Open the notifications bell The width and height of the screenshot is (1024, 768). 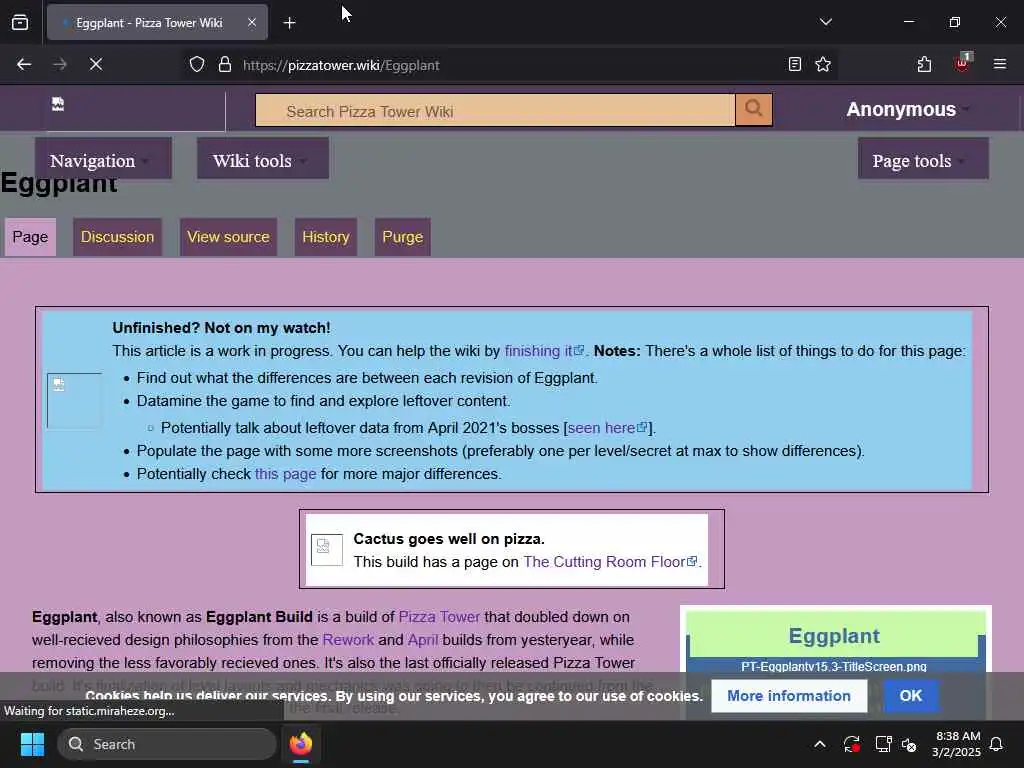click(997, 744)
